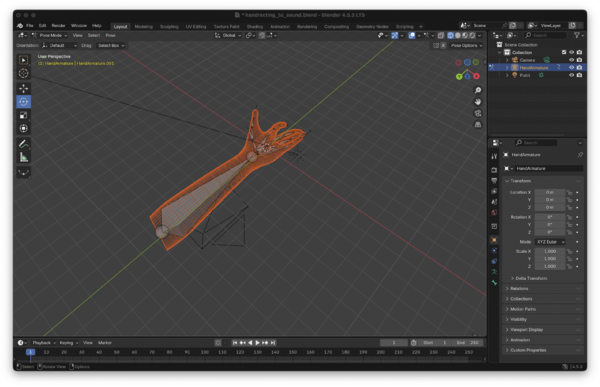Open the Output properties tab
The width and height of the screenshot is (600, 387).
coord(494,181)
